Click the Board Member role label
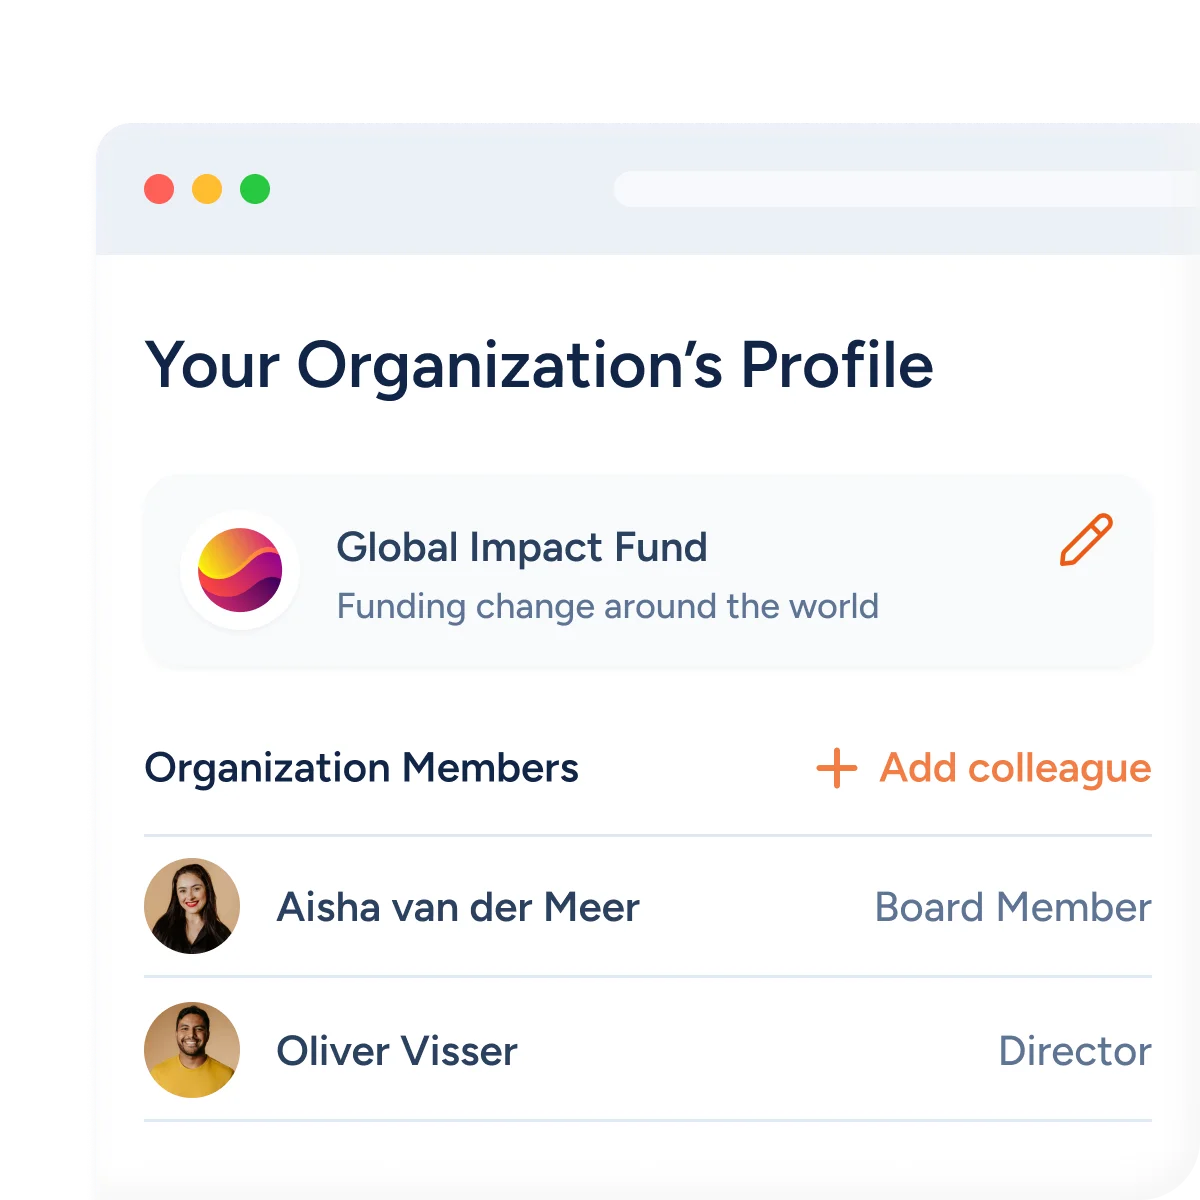The image size is (1200, 1200). click(1012, 908)
